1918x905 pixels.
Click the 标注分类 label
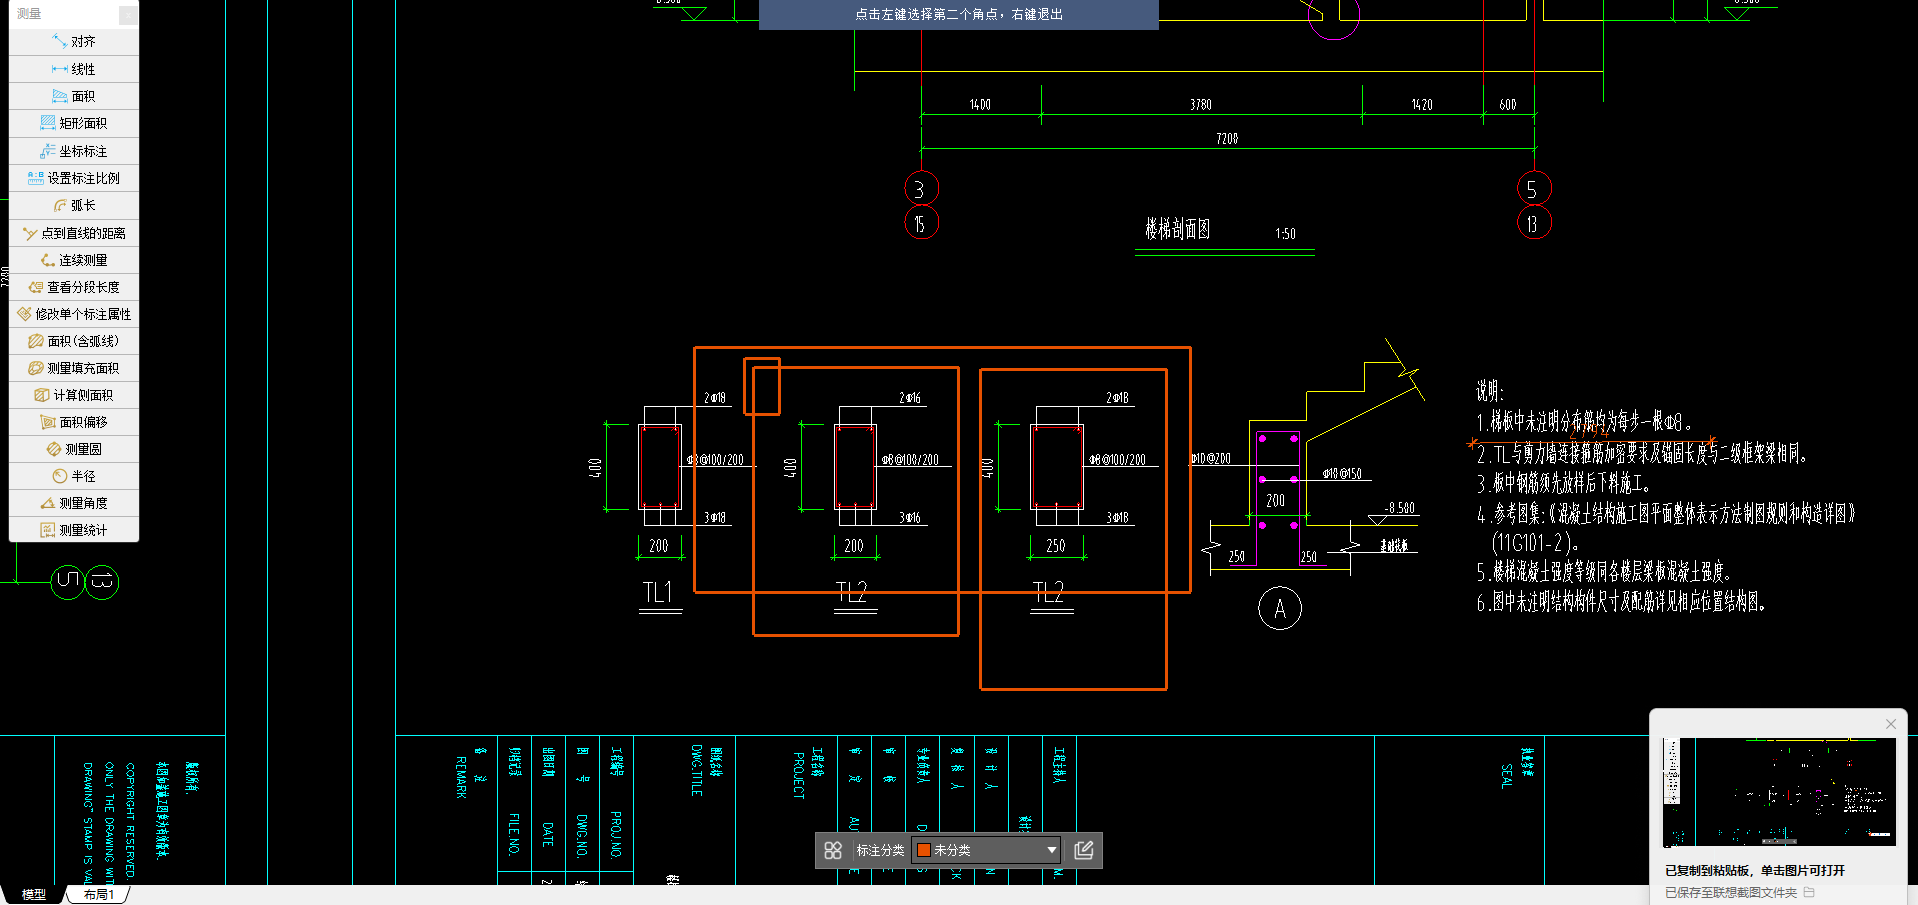pyautogui.click(x=880, y=850)
